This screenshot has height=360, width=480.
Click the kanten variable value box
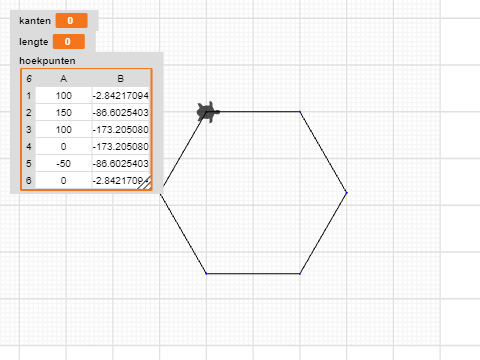71,21
